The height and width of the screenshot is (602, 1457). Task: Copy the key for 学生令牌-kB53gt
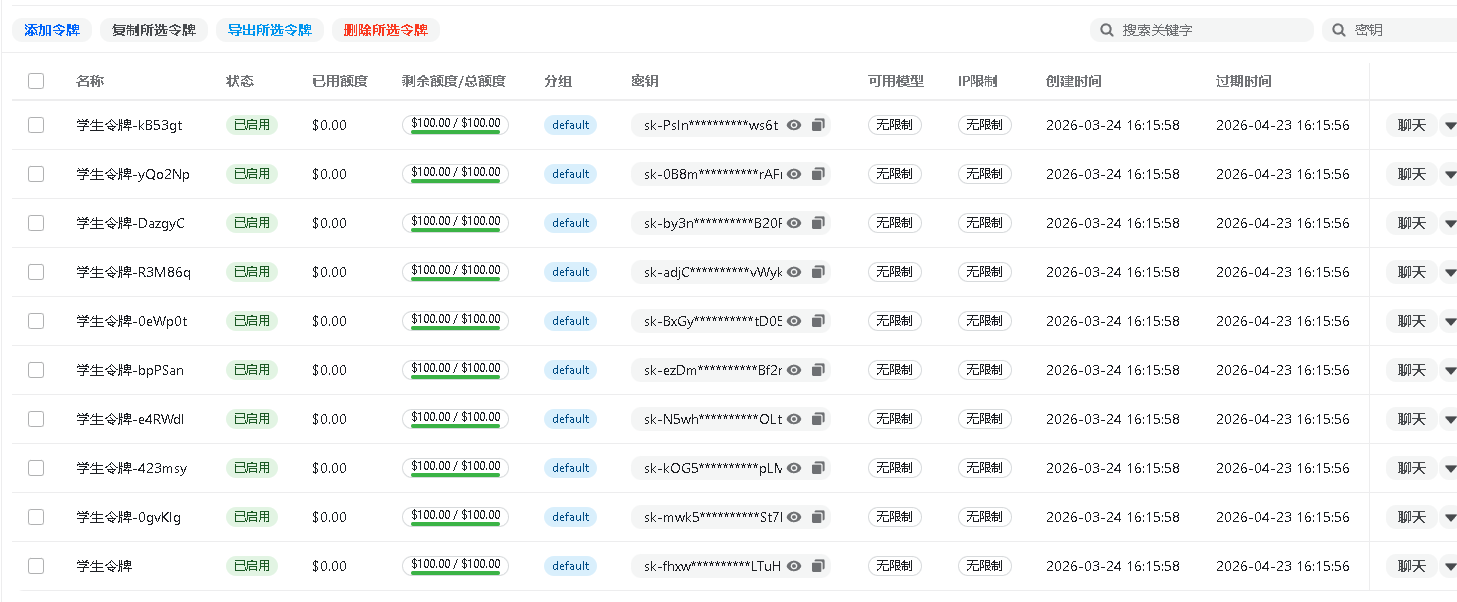tap(818, 125)
